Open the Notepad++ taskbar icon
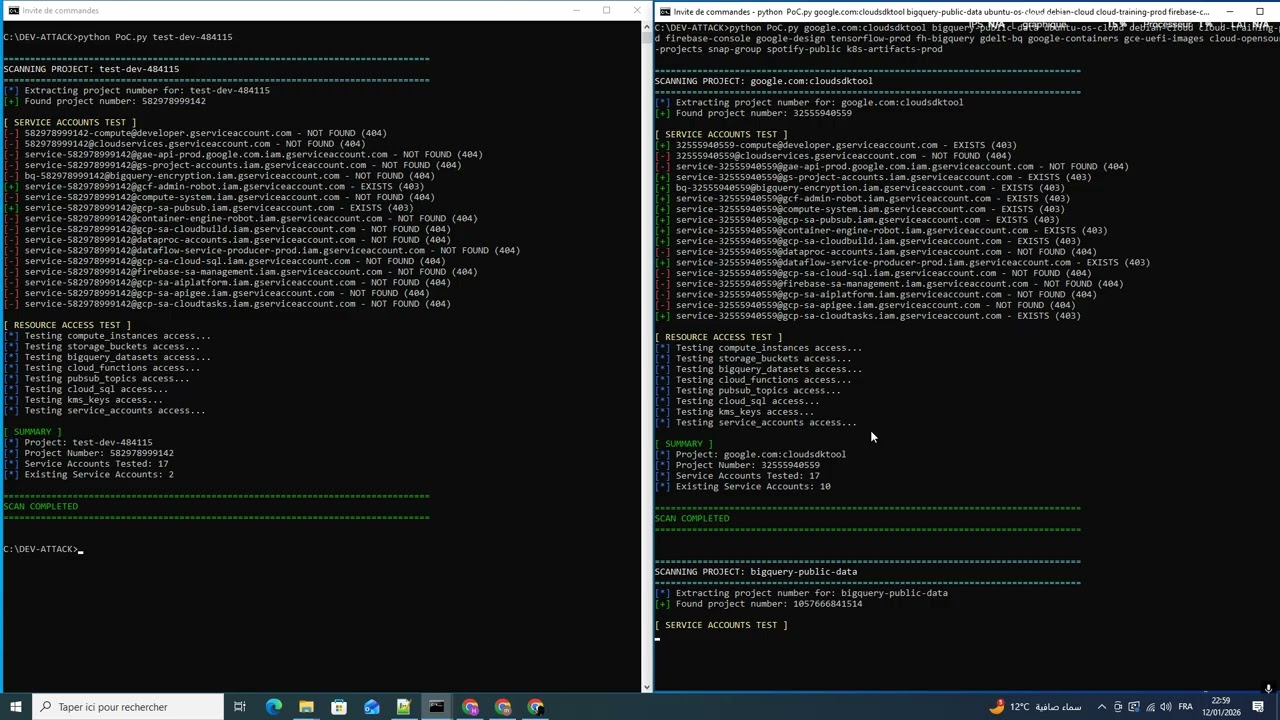Image resolution: width=1280 pixels, height=720 pixels. tap(404, 707)
